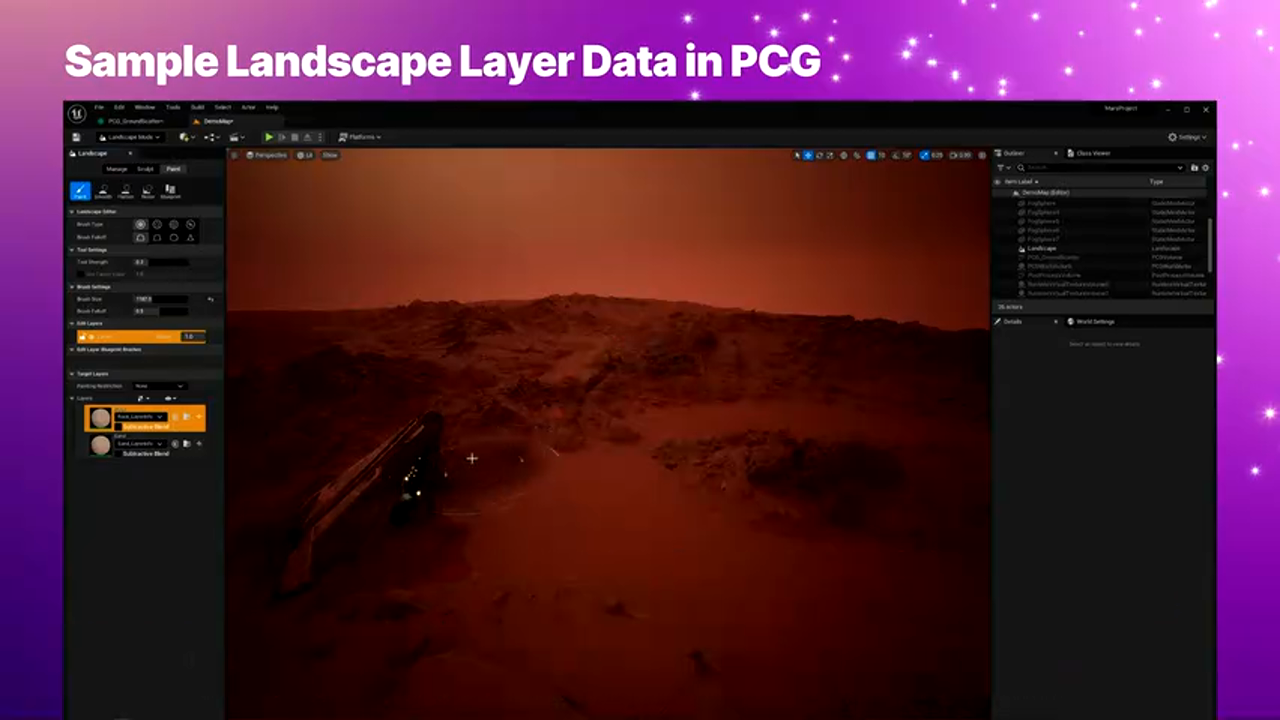Activate the translate gizmo in viewport toolbar
This screenshot has height=720, width=1280.
click(808, 155)
